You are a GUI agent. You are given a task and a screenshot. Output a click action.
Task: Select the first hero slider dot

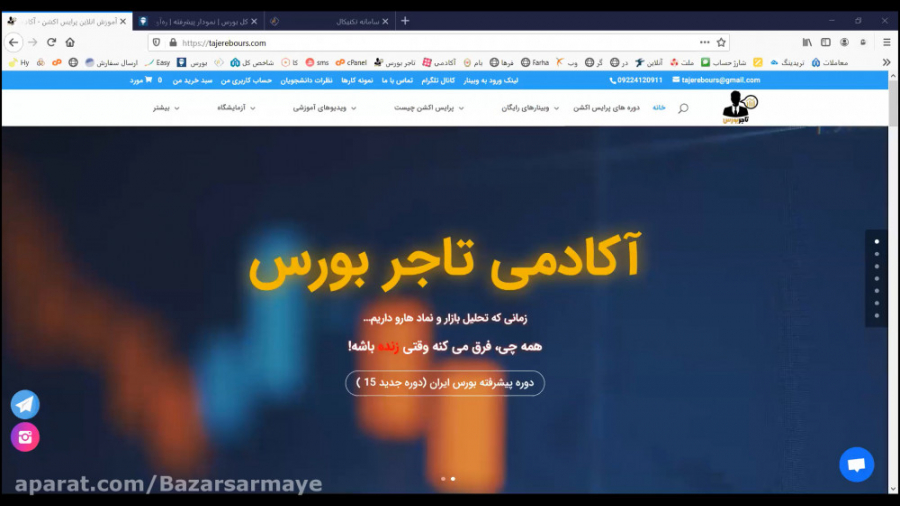(443, 478)
